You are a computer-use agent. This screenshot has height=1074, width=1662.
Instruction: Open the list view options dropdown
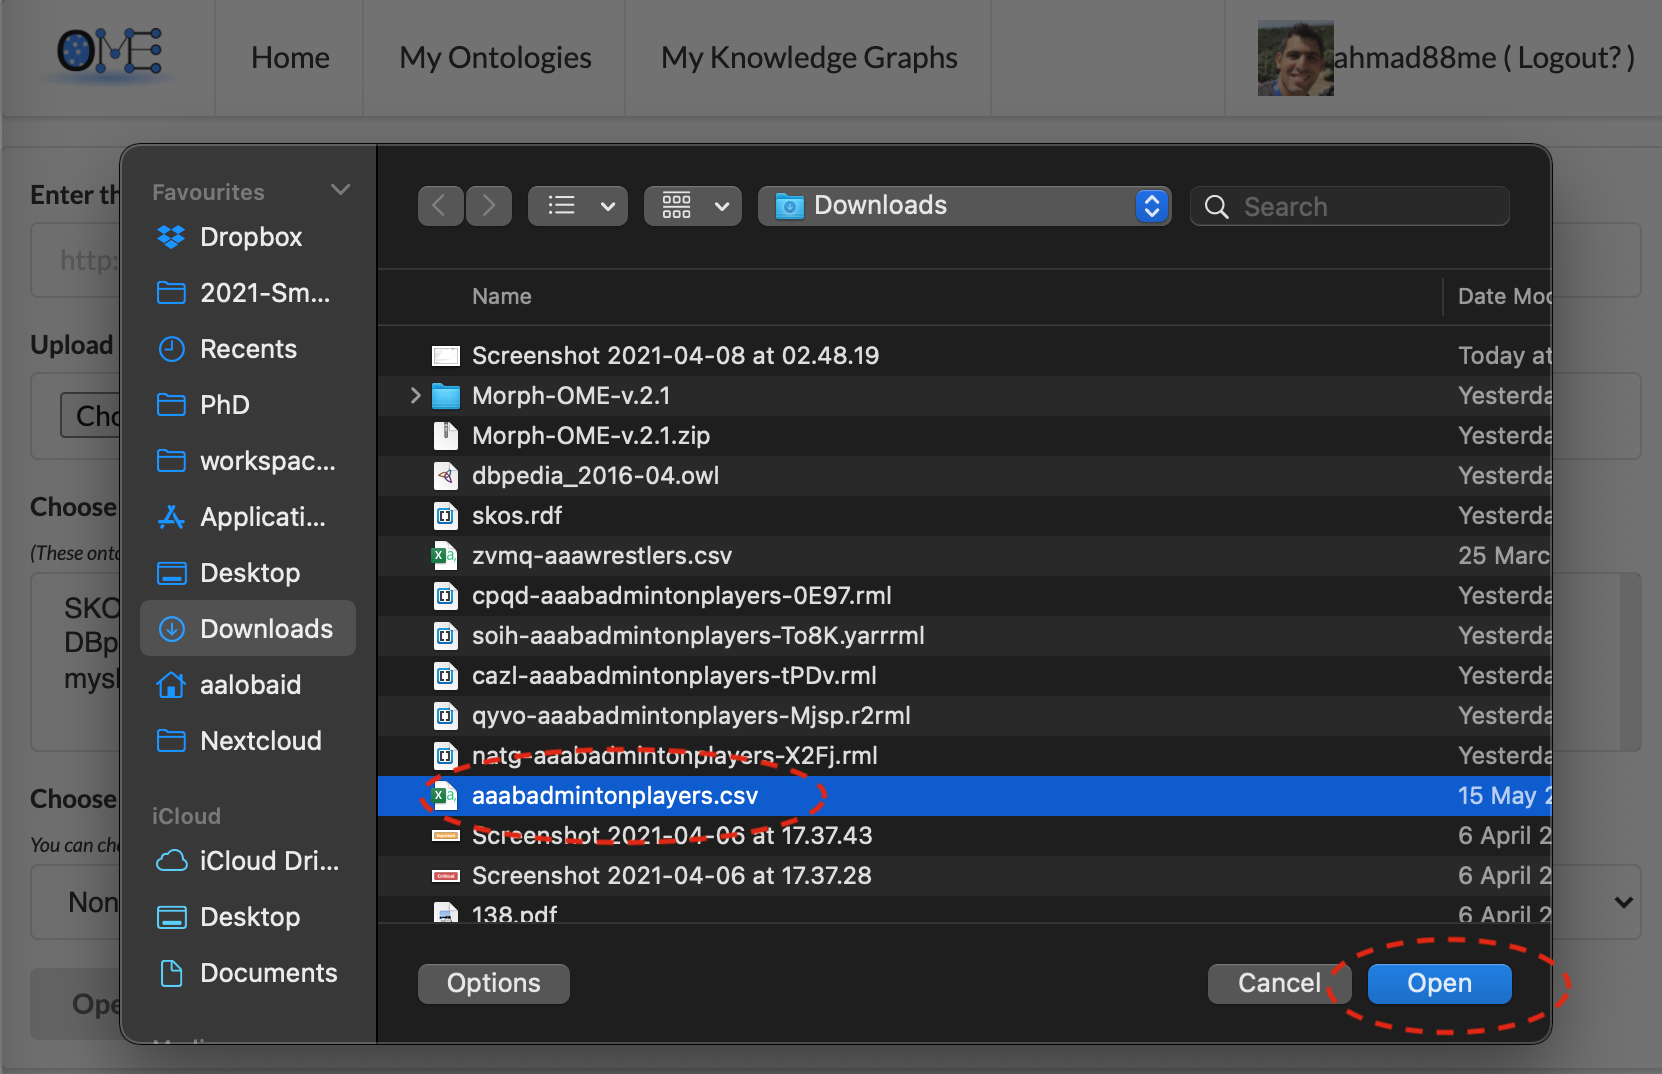[x=578, y=206]
